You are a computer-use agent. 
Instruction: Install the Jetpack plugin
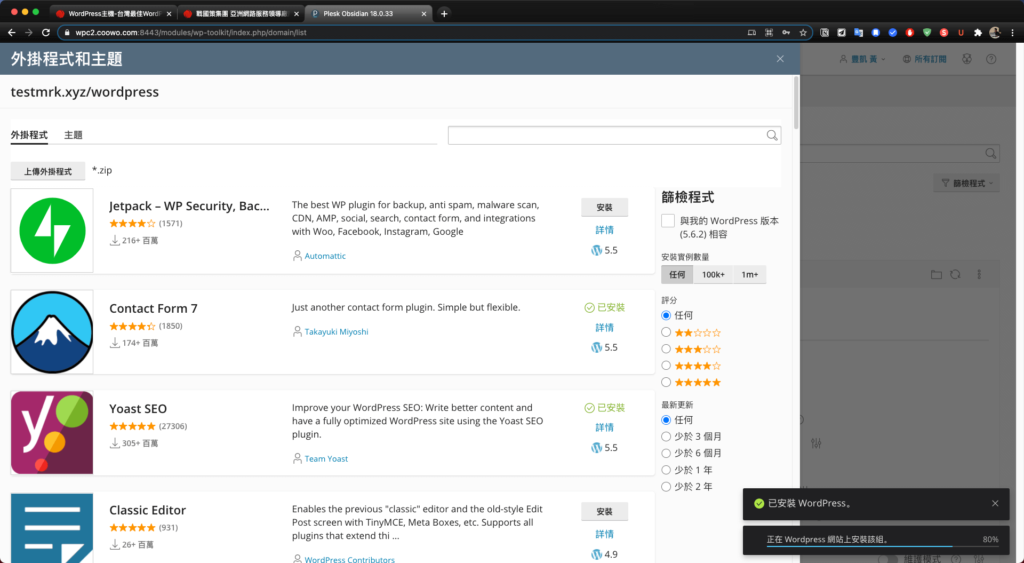[604, 207]
